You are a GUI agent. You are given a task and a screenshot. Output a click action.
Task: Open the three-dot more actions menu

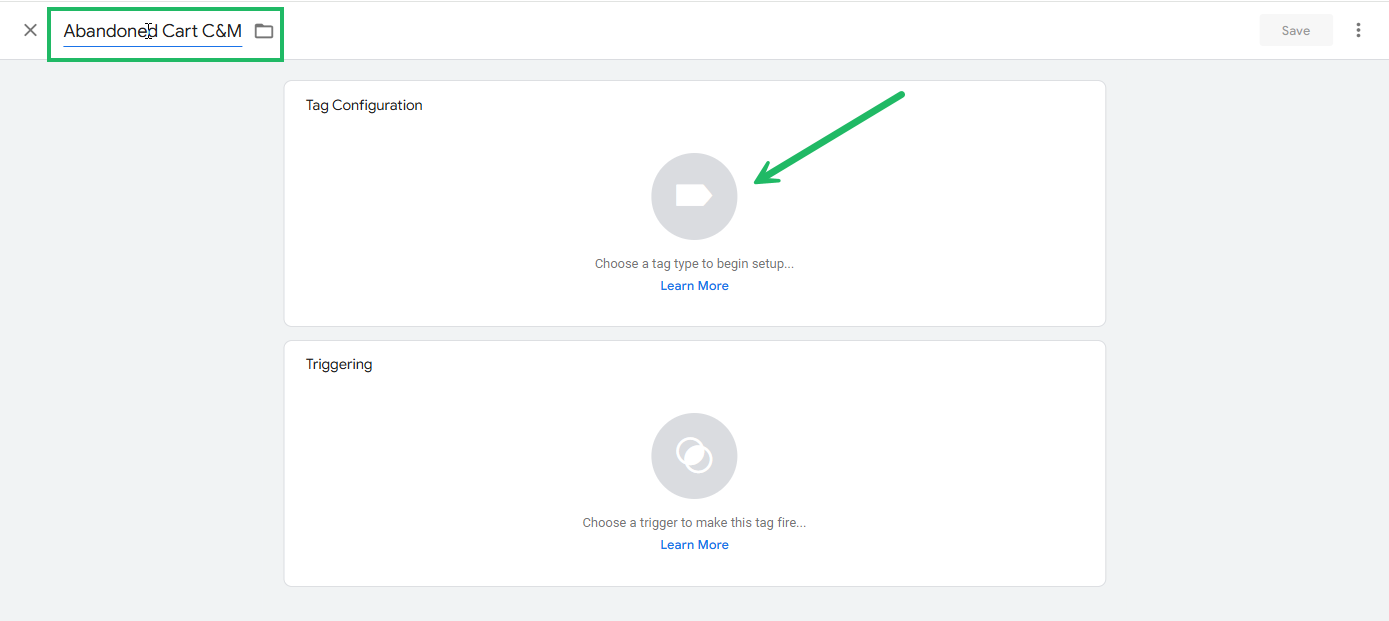(1358, 30)
